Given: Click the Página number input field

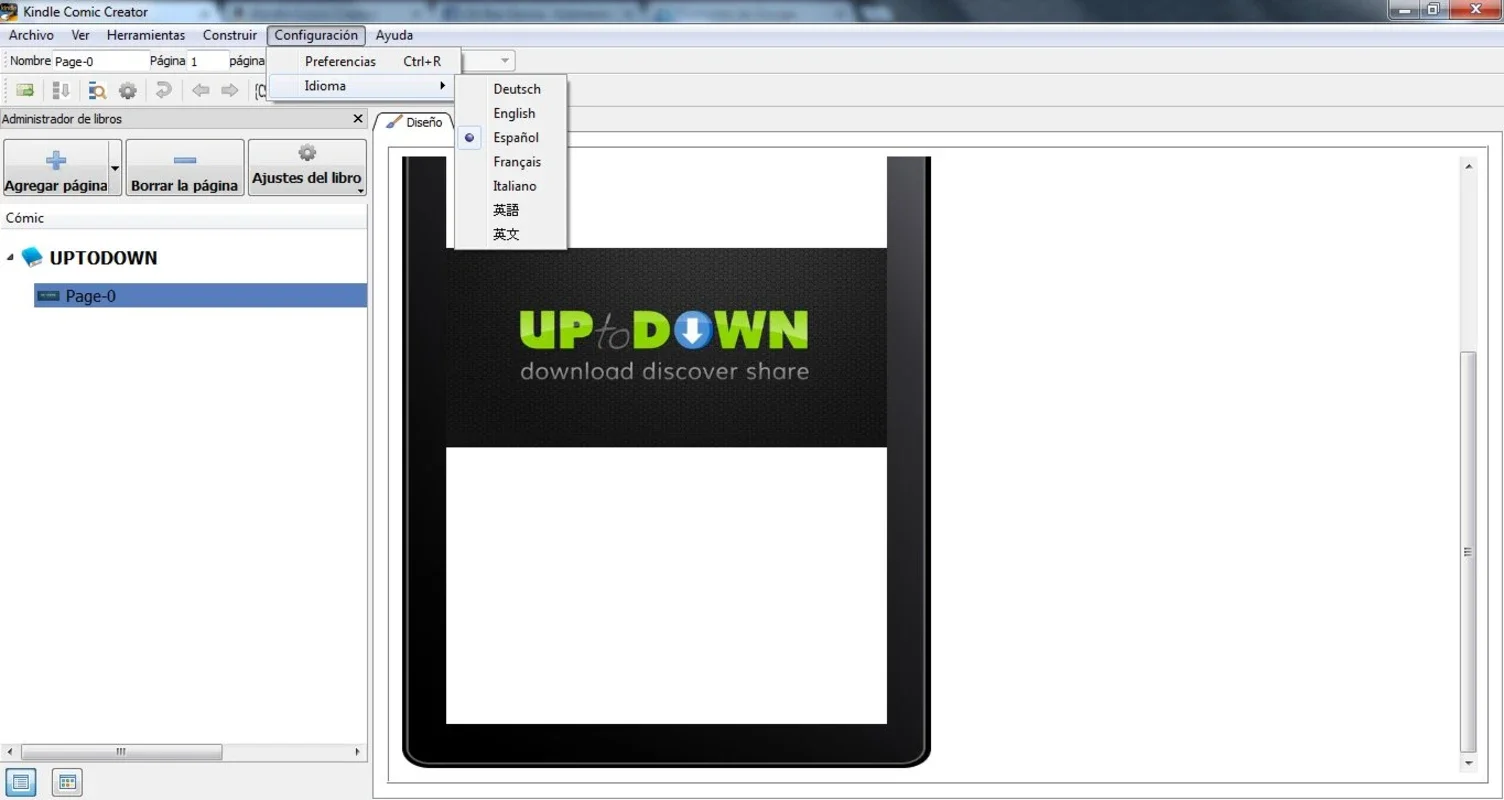Looking at the screenshot, I should [208, 61].
